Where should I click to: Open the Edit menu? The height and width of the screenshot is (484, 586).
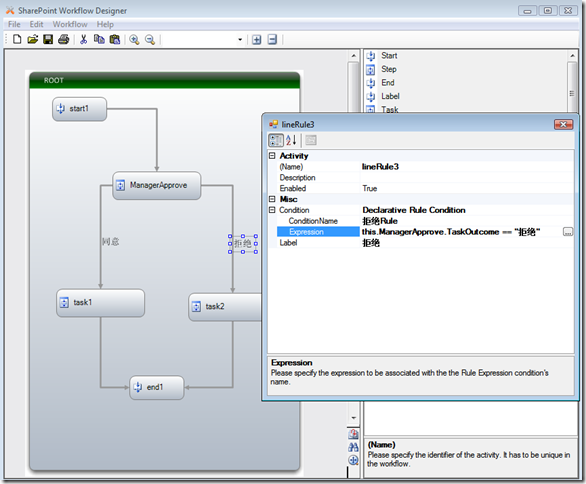(x=36, y=24)
